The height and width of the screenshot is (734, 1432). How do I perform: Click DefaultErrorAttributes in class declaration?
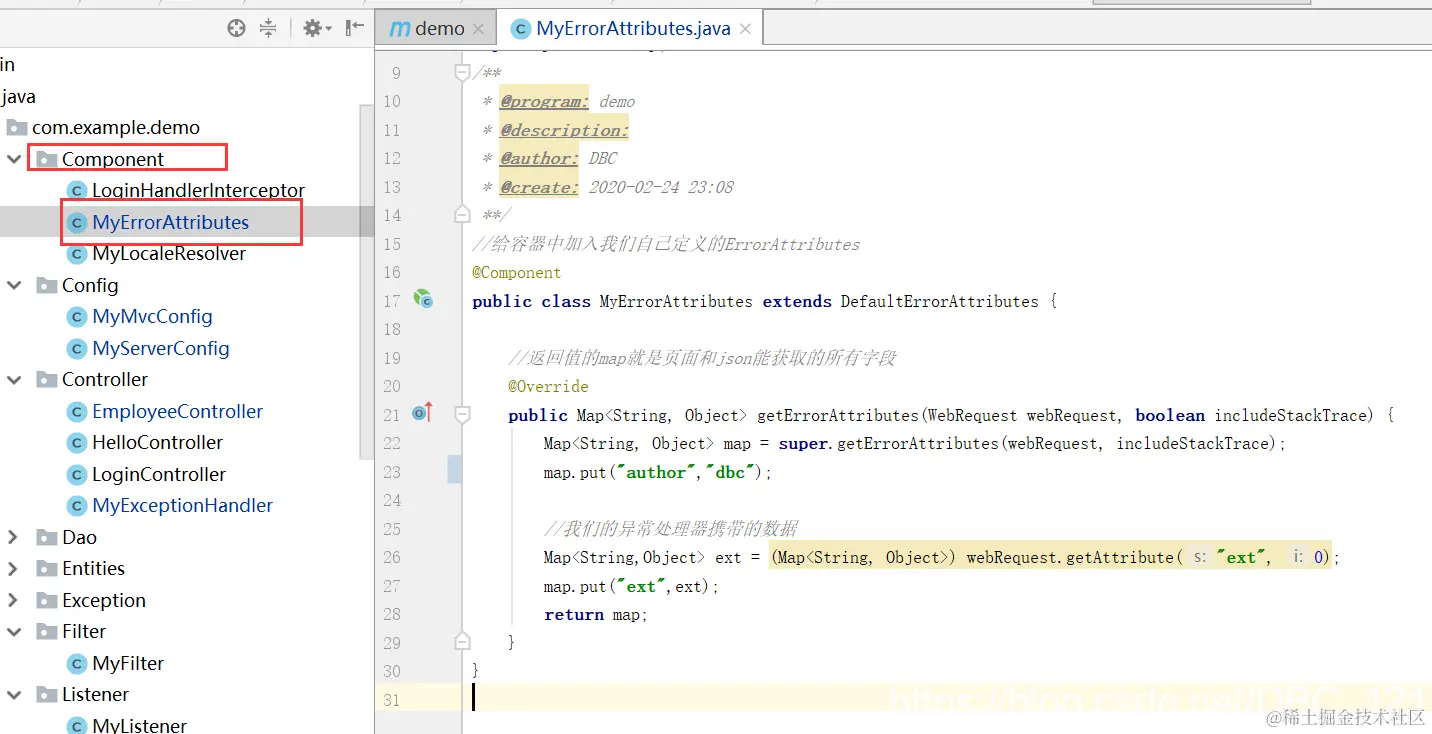click(939, 302)
